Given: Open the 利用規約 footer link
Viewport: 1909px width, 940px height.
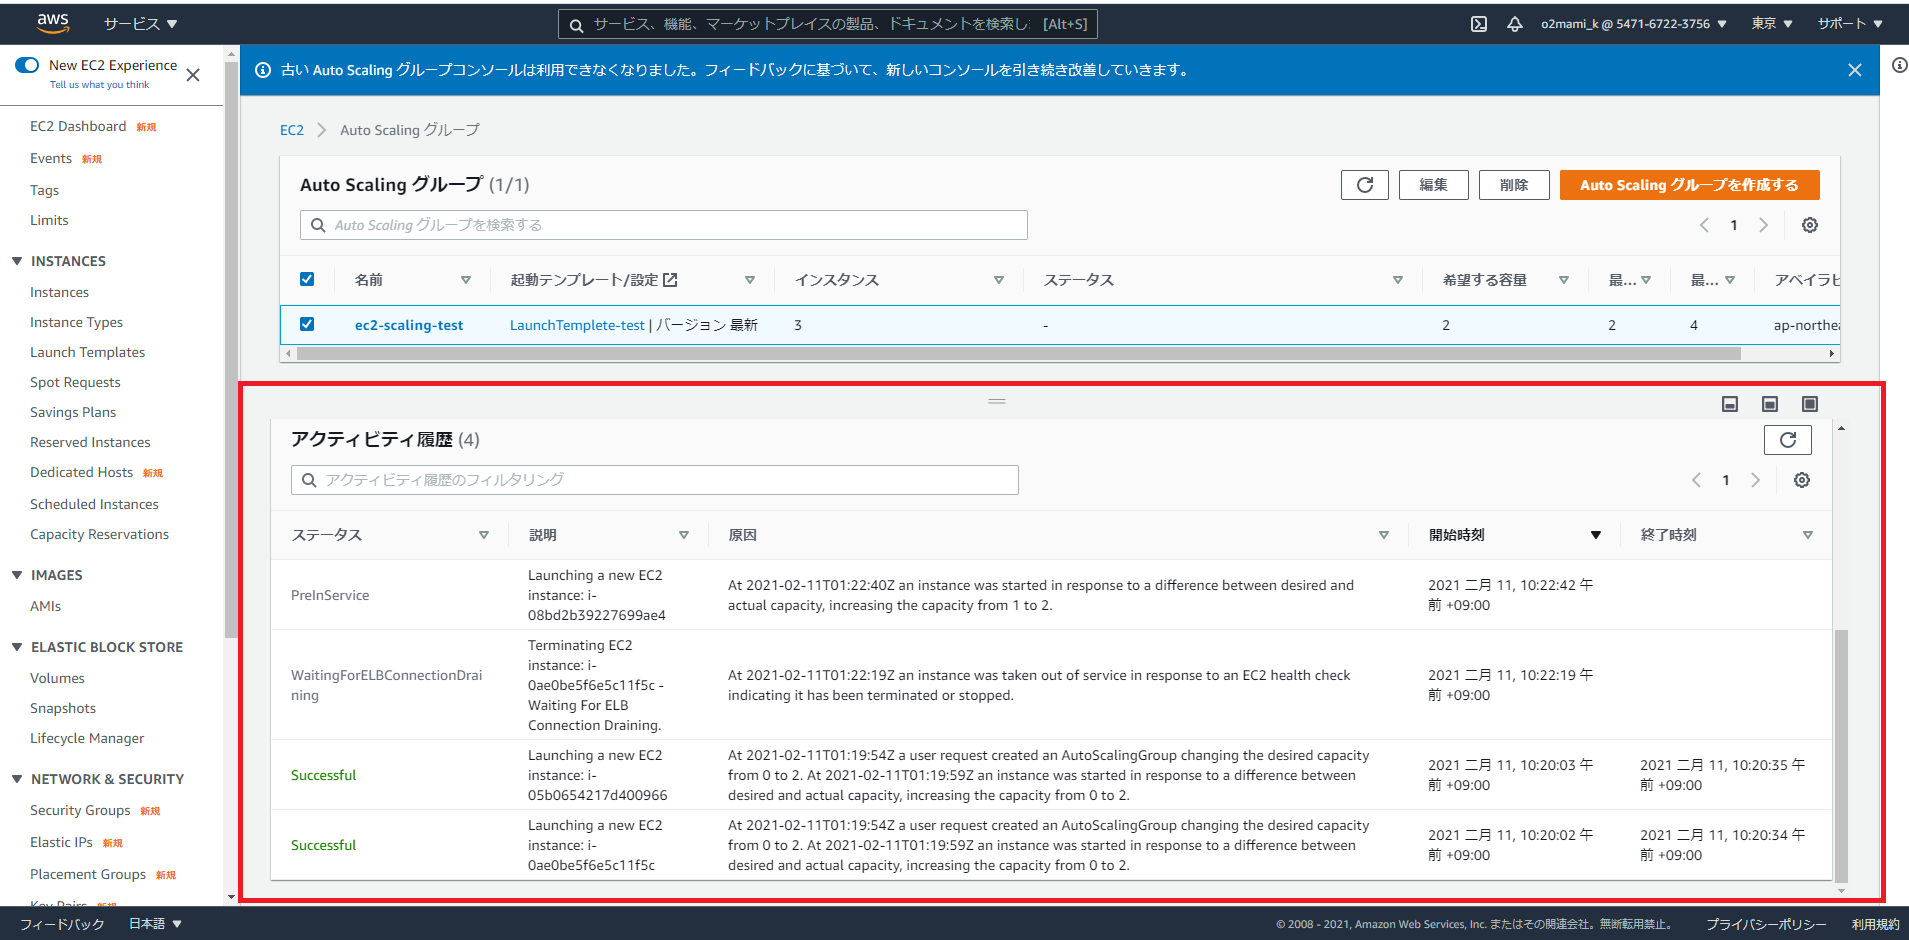Looking at the screenshot, I should pos(1875,924).
